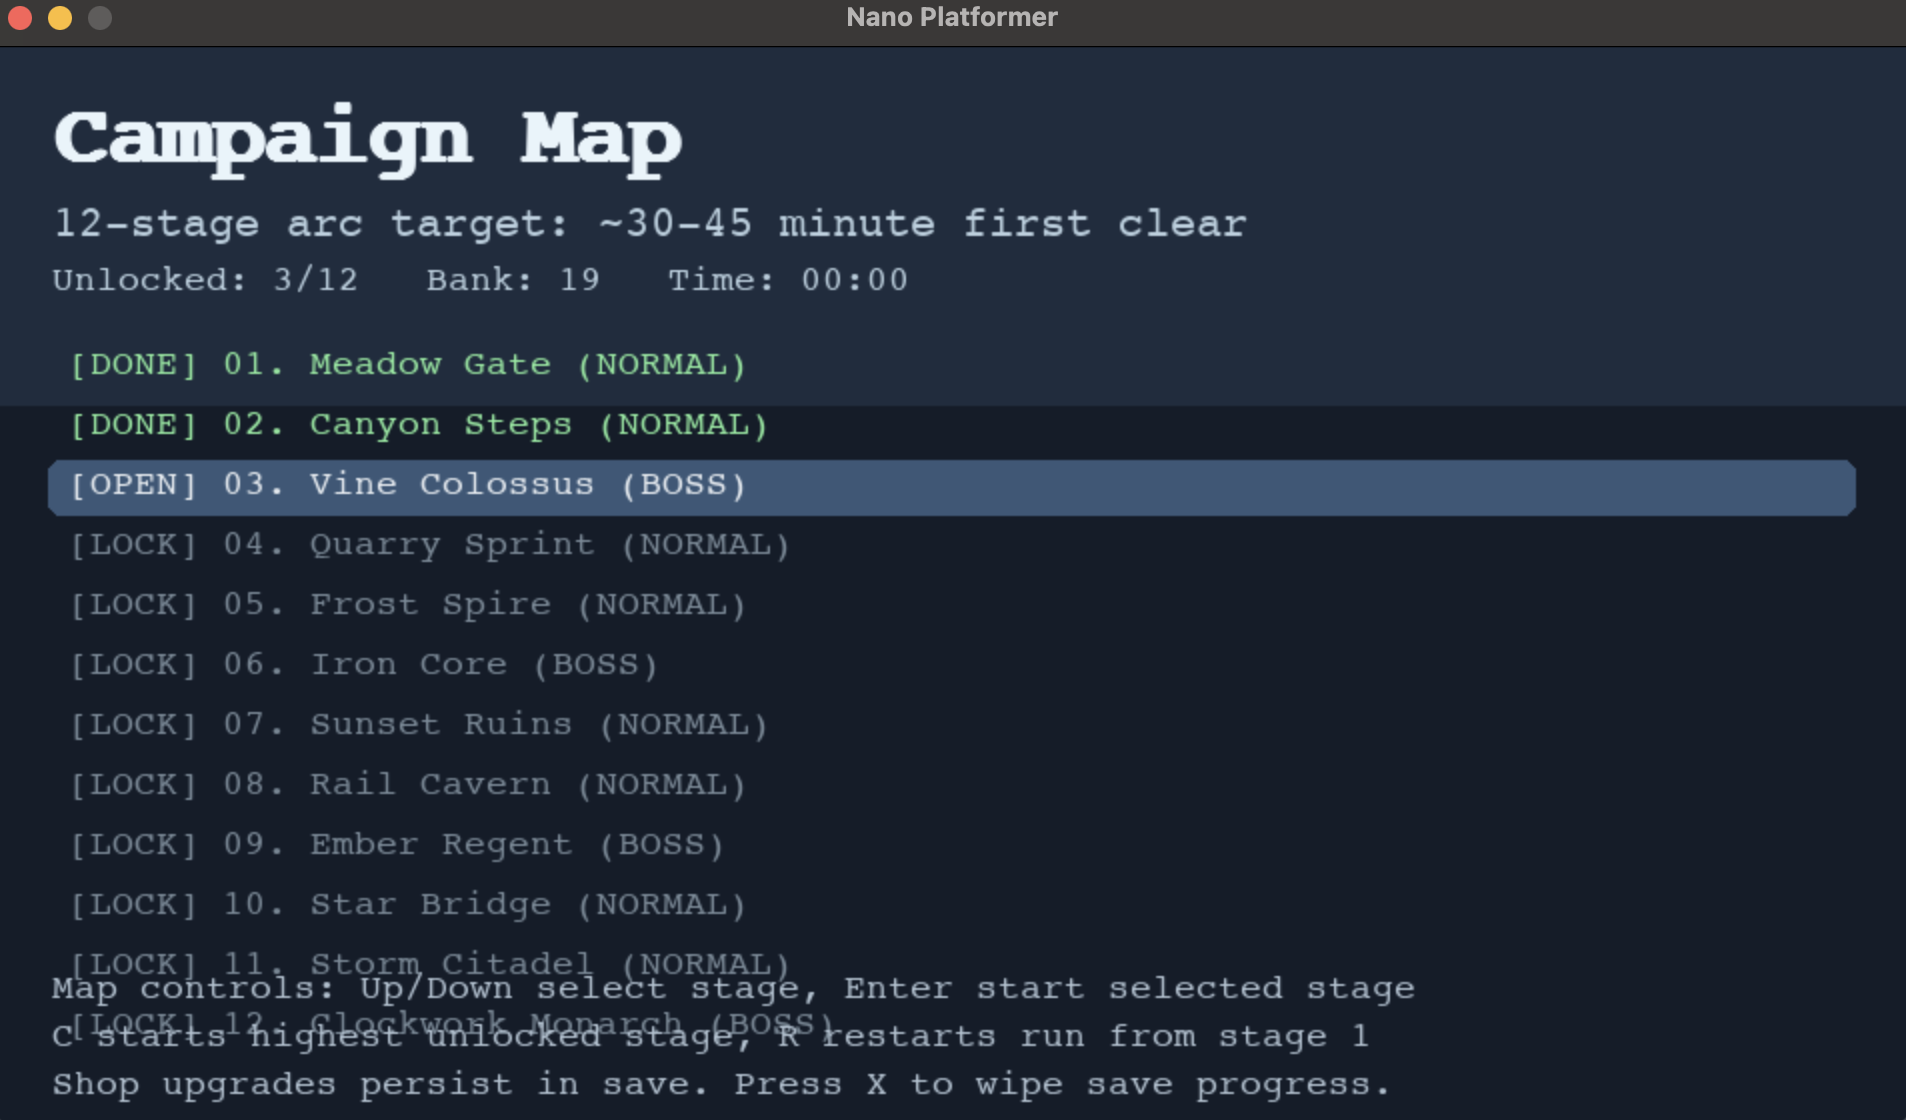Minimize the window with yellow button

(60, 18)
